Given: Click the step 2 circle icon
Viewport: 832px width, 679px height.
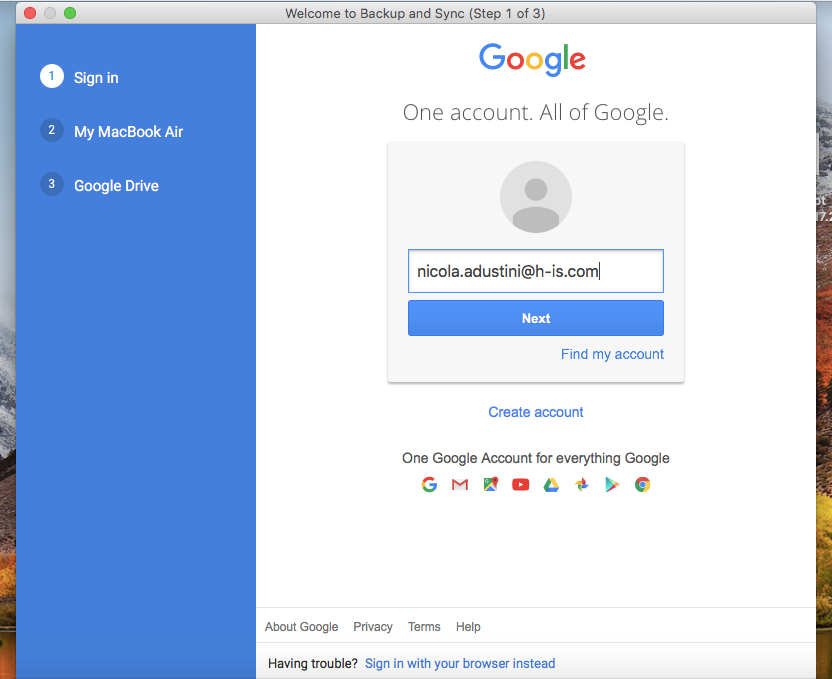Looking at the screenshot, I should 52,130.
